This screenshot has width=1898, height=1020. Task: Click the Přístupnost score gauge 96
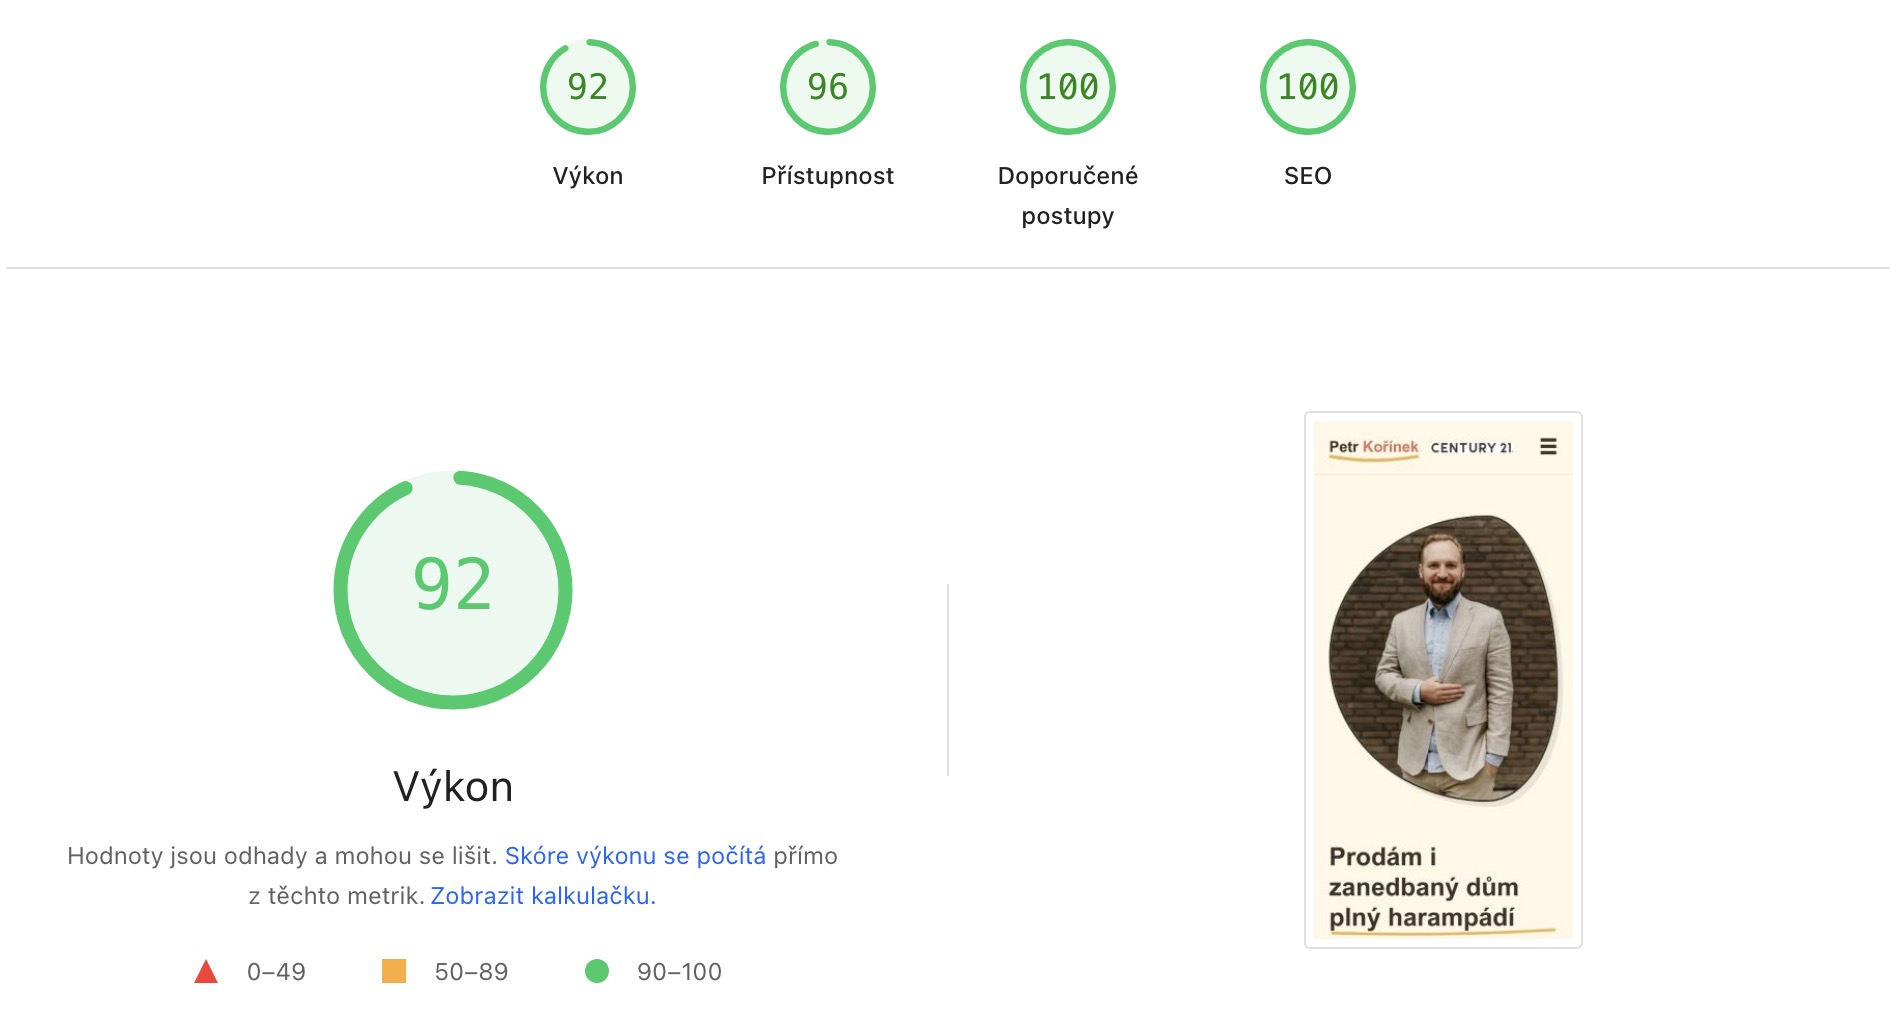[828, 87]
